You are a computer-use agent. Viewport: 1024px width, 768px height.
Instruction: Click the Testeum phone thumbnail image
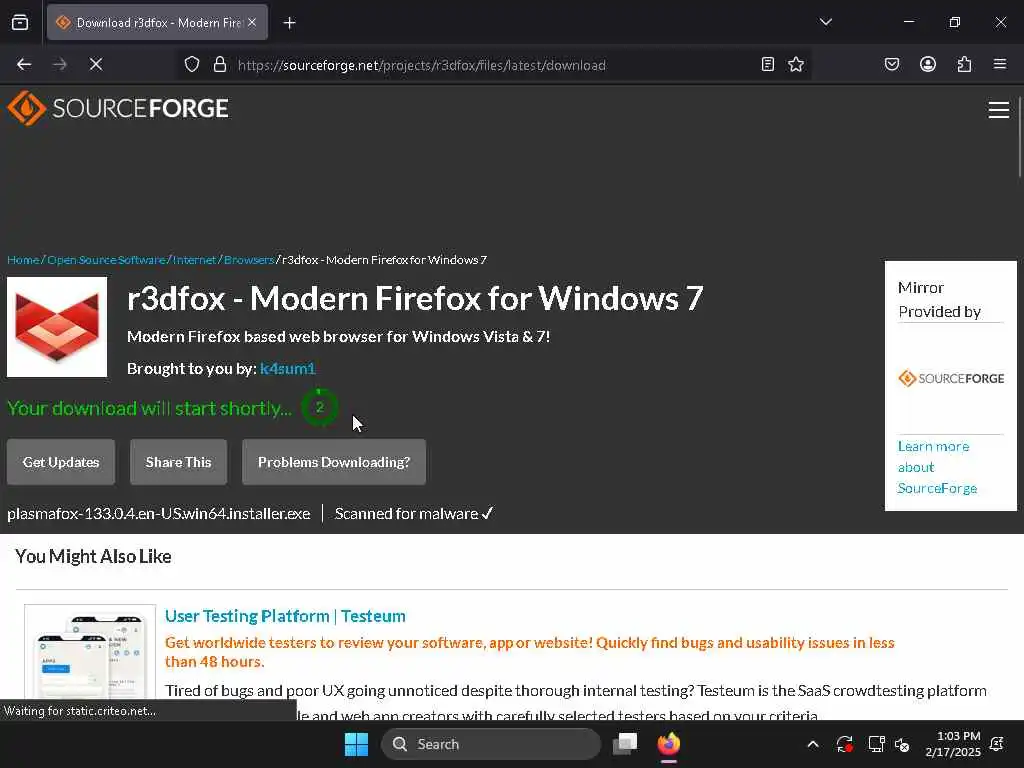(90, 653)
